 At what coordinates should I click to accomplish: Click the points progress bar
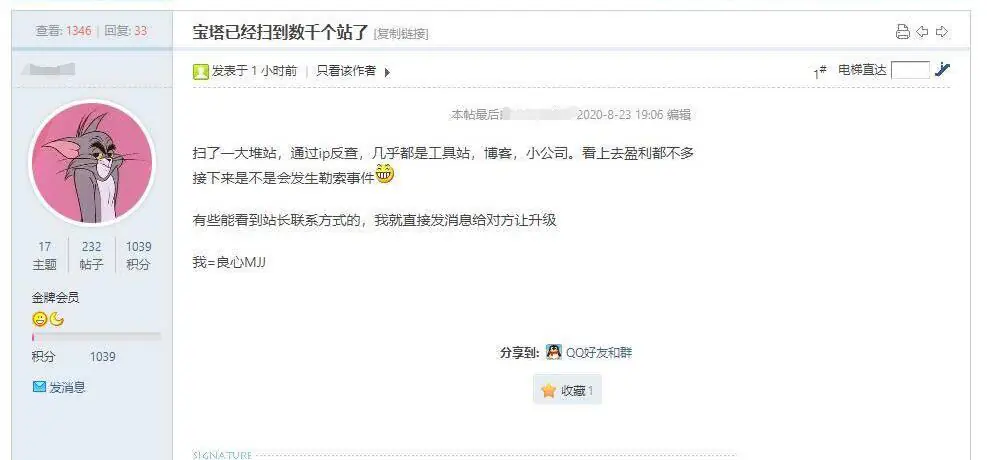pos(96,337)
